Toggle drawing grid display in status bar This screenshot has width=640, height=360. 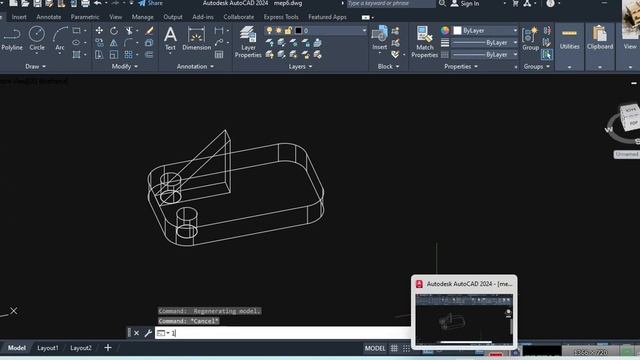(x=394, y=348)
